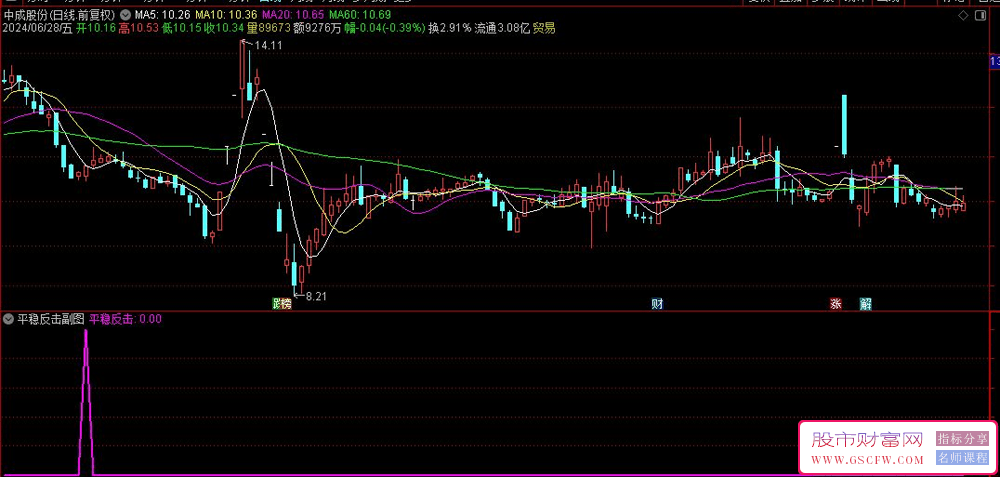Select the MA20: 10.65 label
This screenshot has width=1000, height=477.
(294, 15)
